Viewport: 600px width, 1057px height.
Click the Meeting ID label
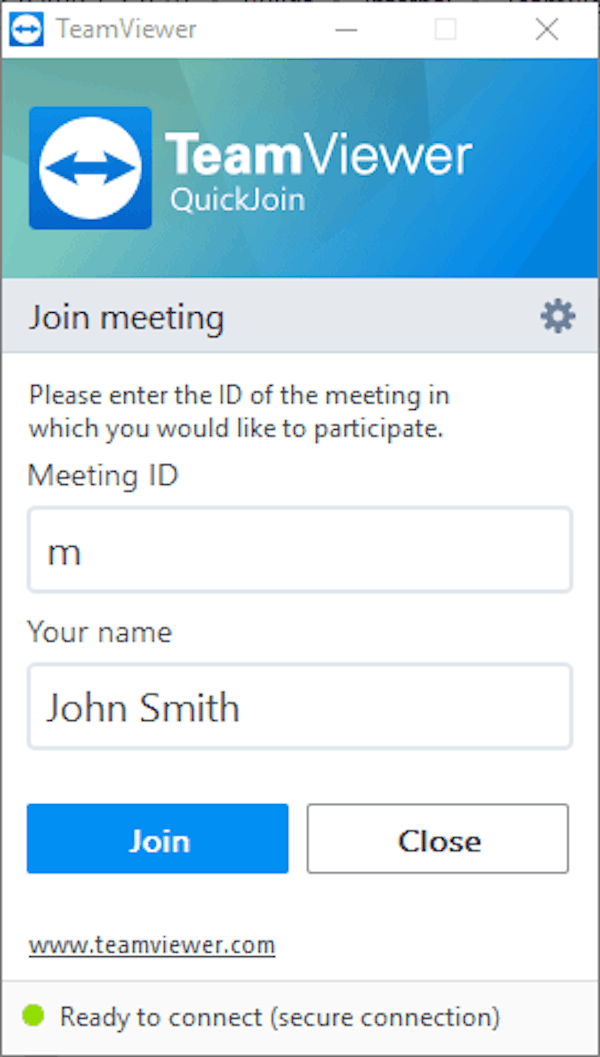(x=102, y=475)
